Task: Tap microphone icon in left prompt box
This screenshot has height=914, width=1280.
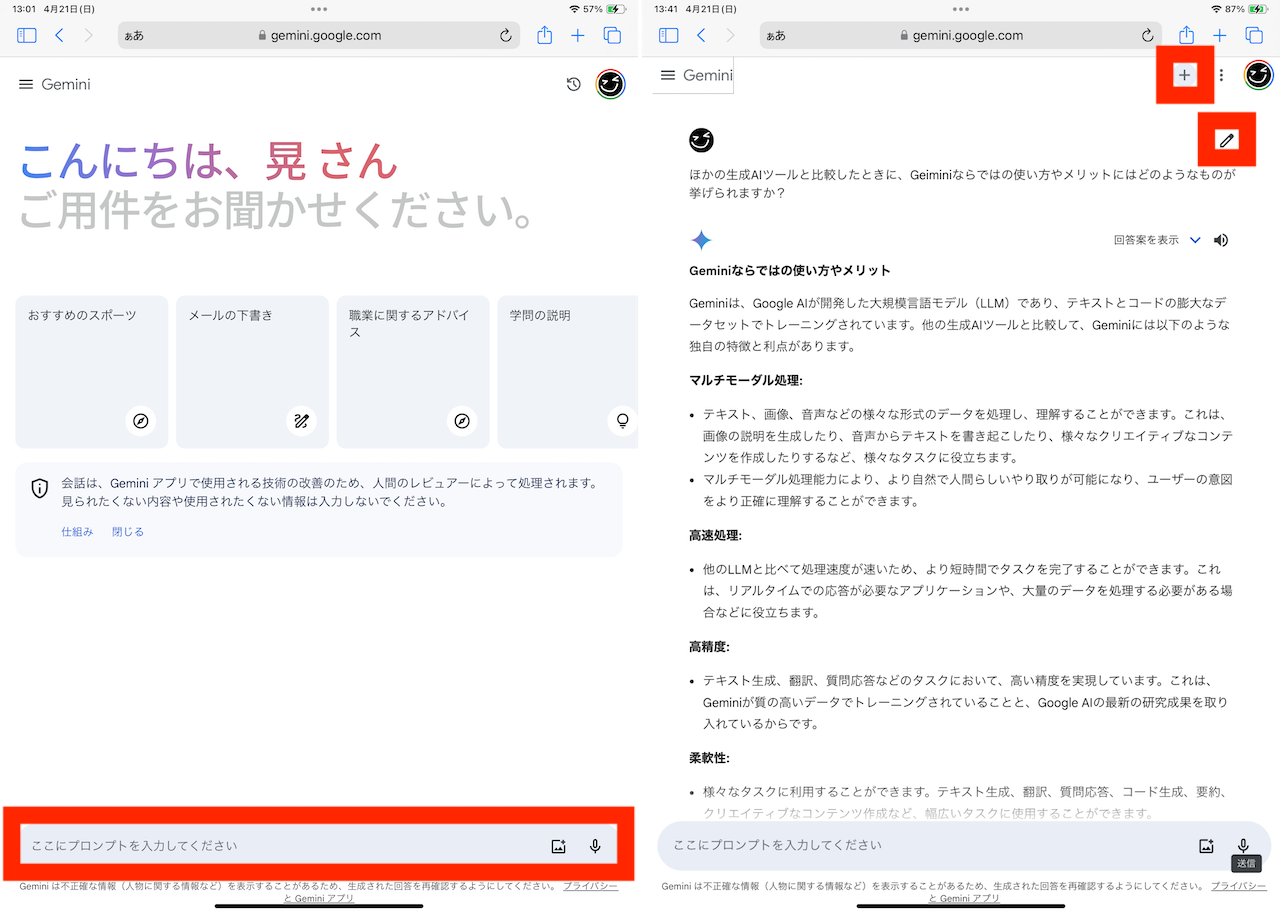Action: click(595, 846)
